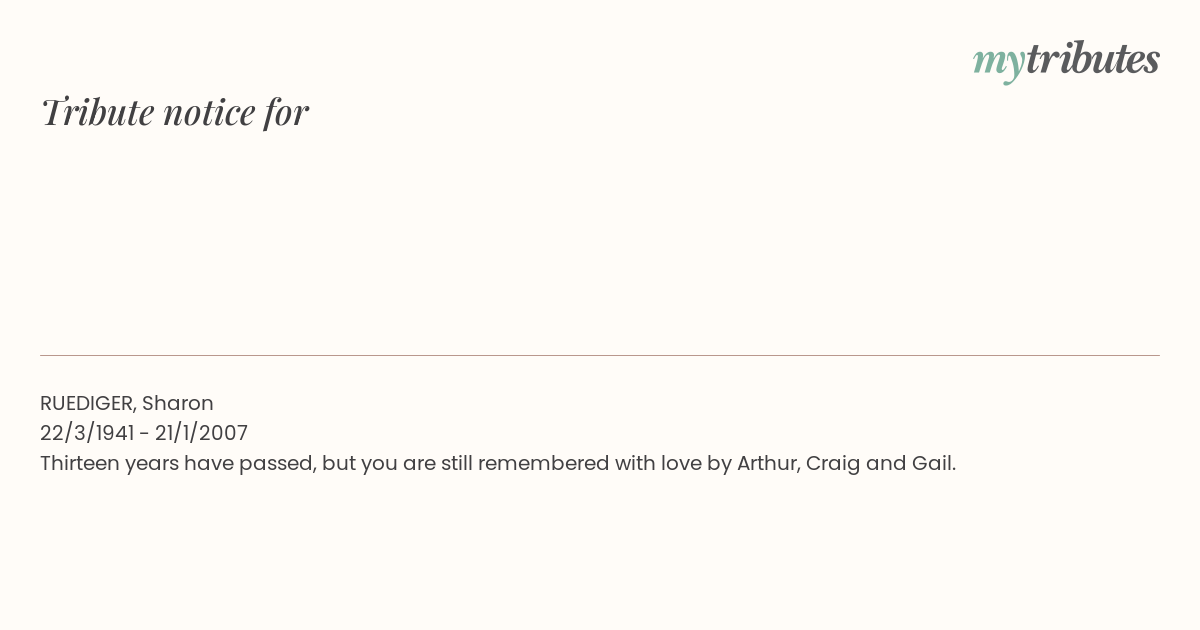Click the grey "tributes" word in the logo
This screenshot has width=1200, height=630.
(x=1093, y=58)
